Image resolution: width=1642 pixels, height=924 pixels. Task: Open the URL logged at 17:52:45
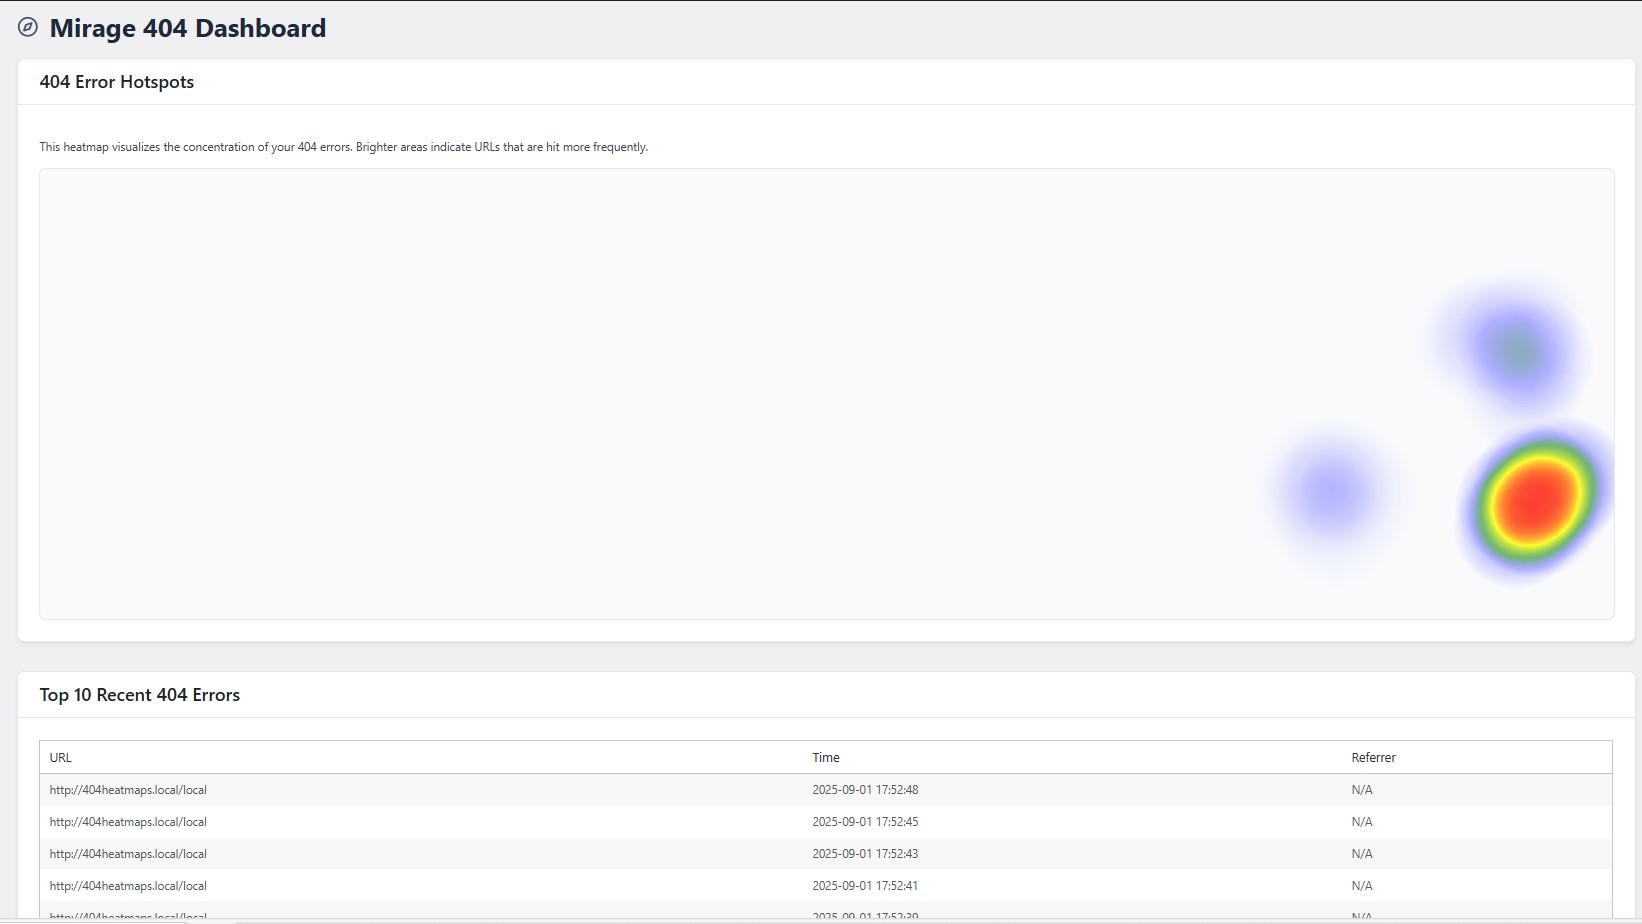point(128,822)
